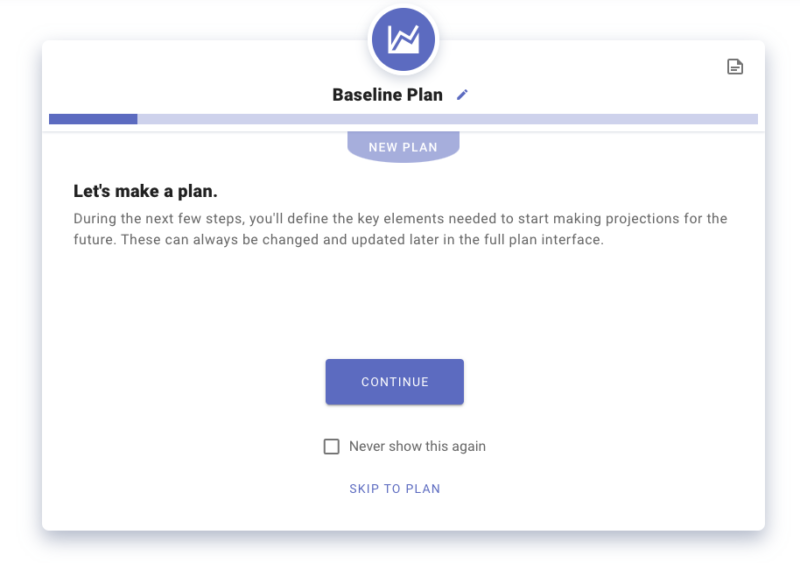Bypass setup using Skip to Plan
Screen dimensions: 800x563
pos(394,489)
